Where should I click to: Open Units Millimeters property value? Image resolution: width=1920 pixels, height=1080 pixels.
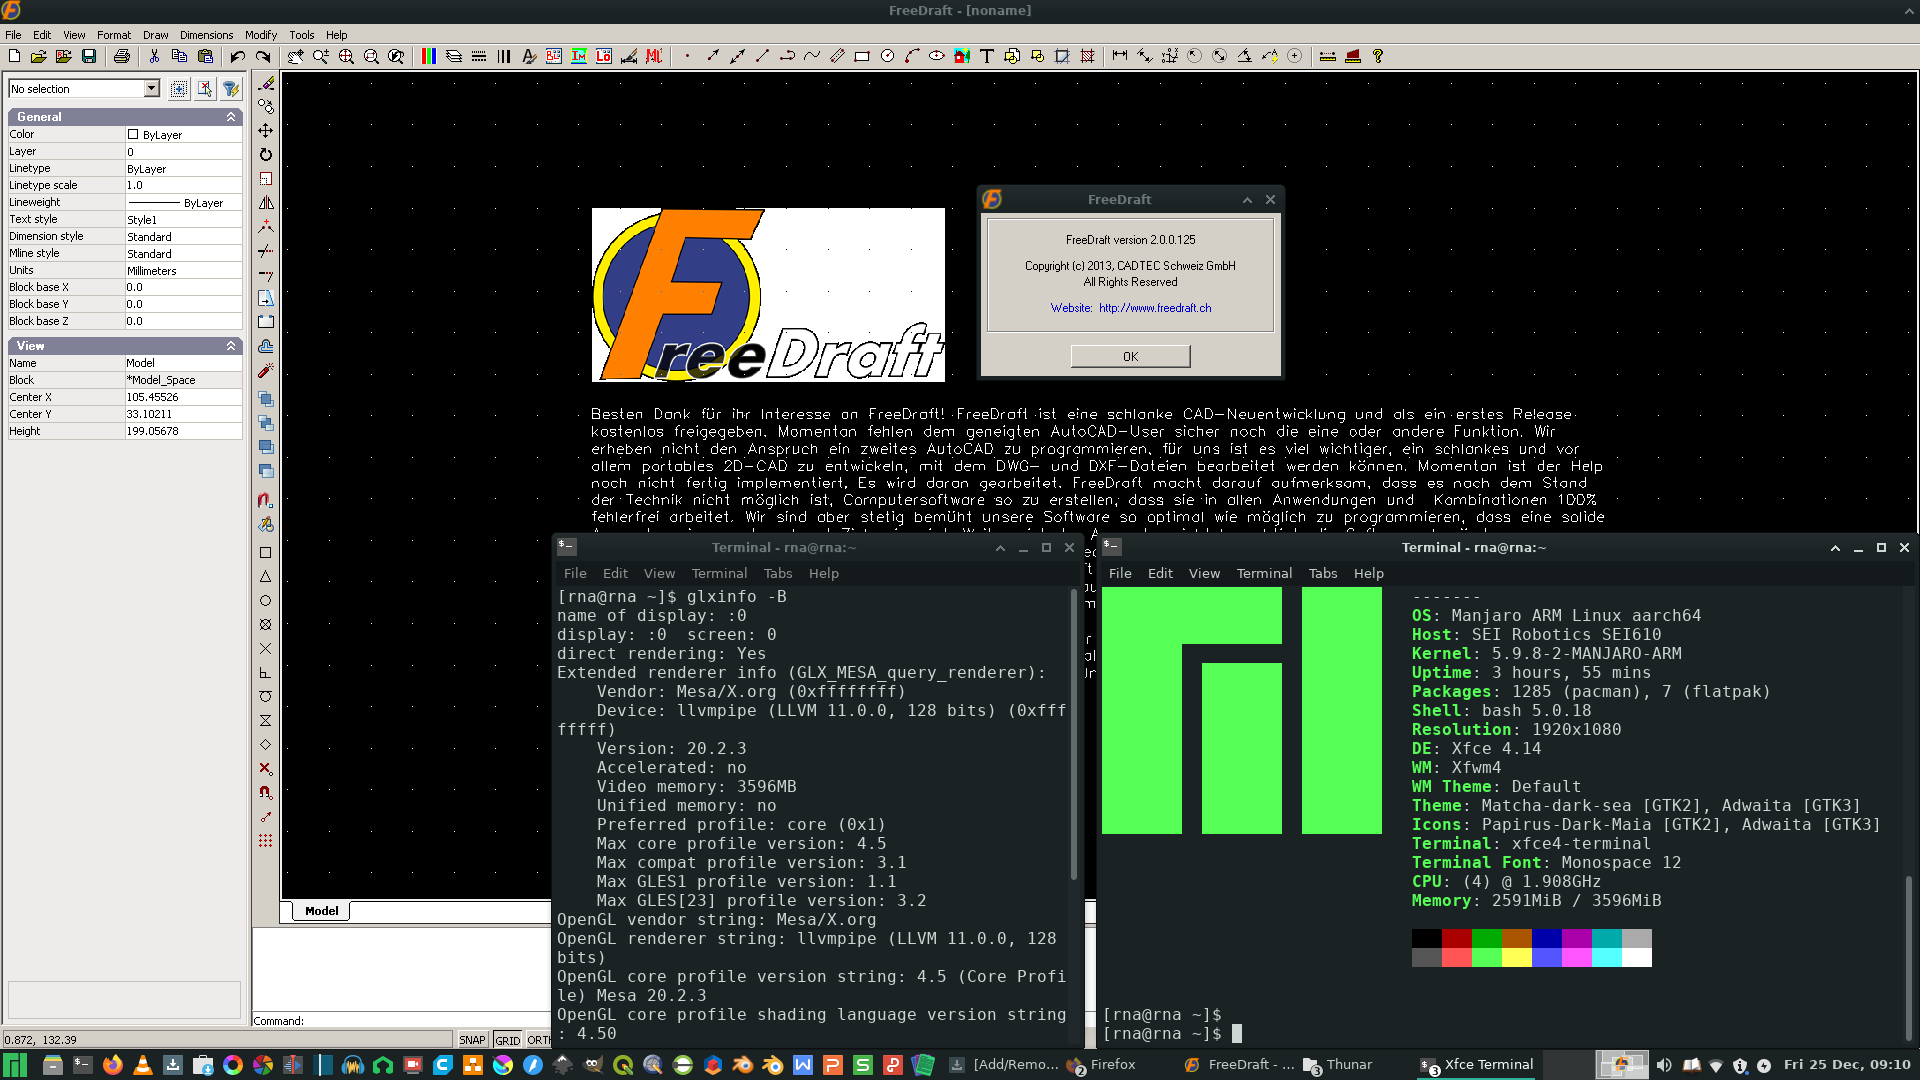pyautogui.click(x=183, y=271)
